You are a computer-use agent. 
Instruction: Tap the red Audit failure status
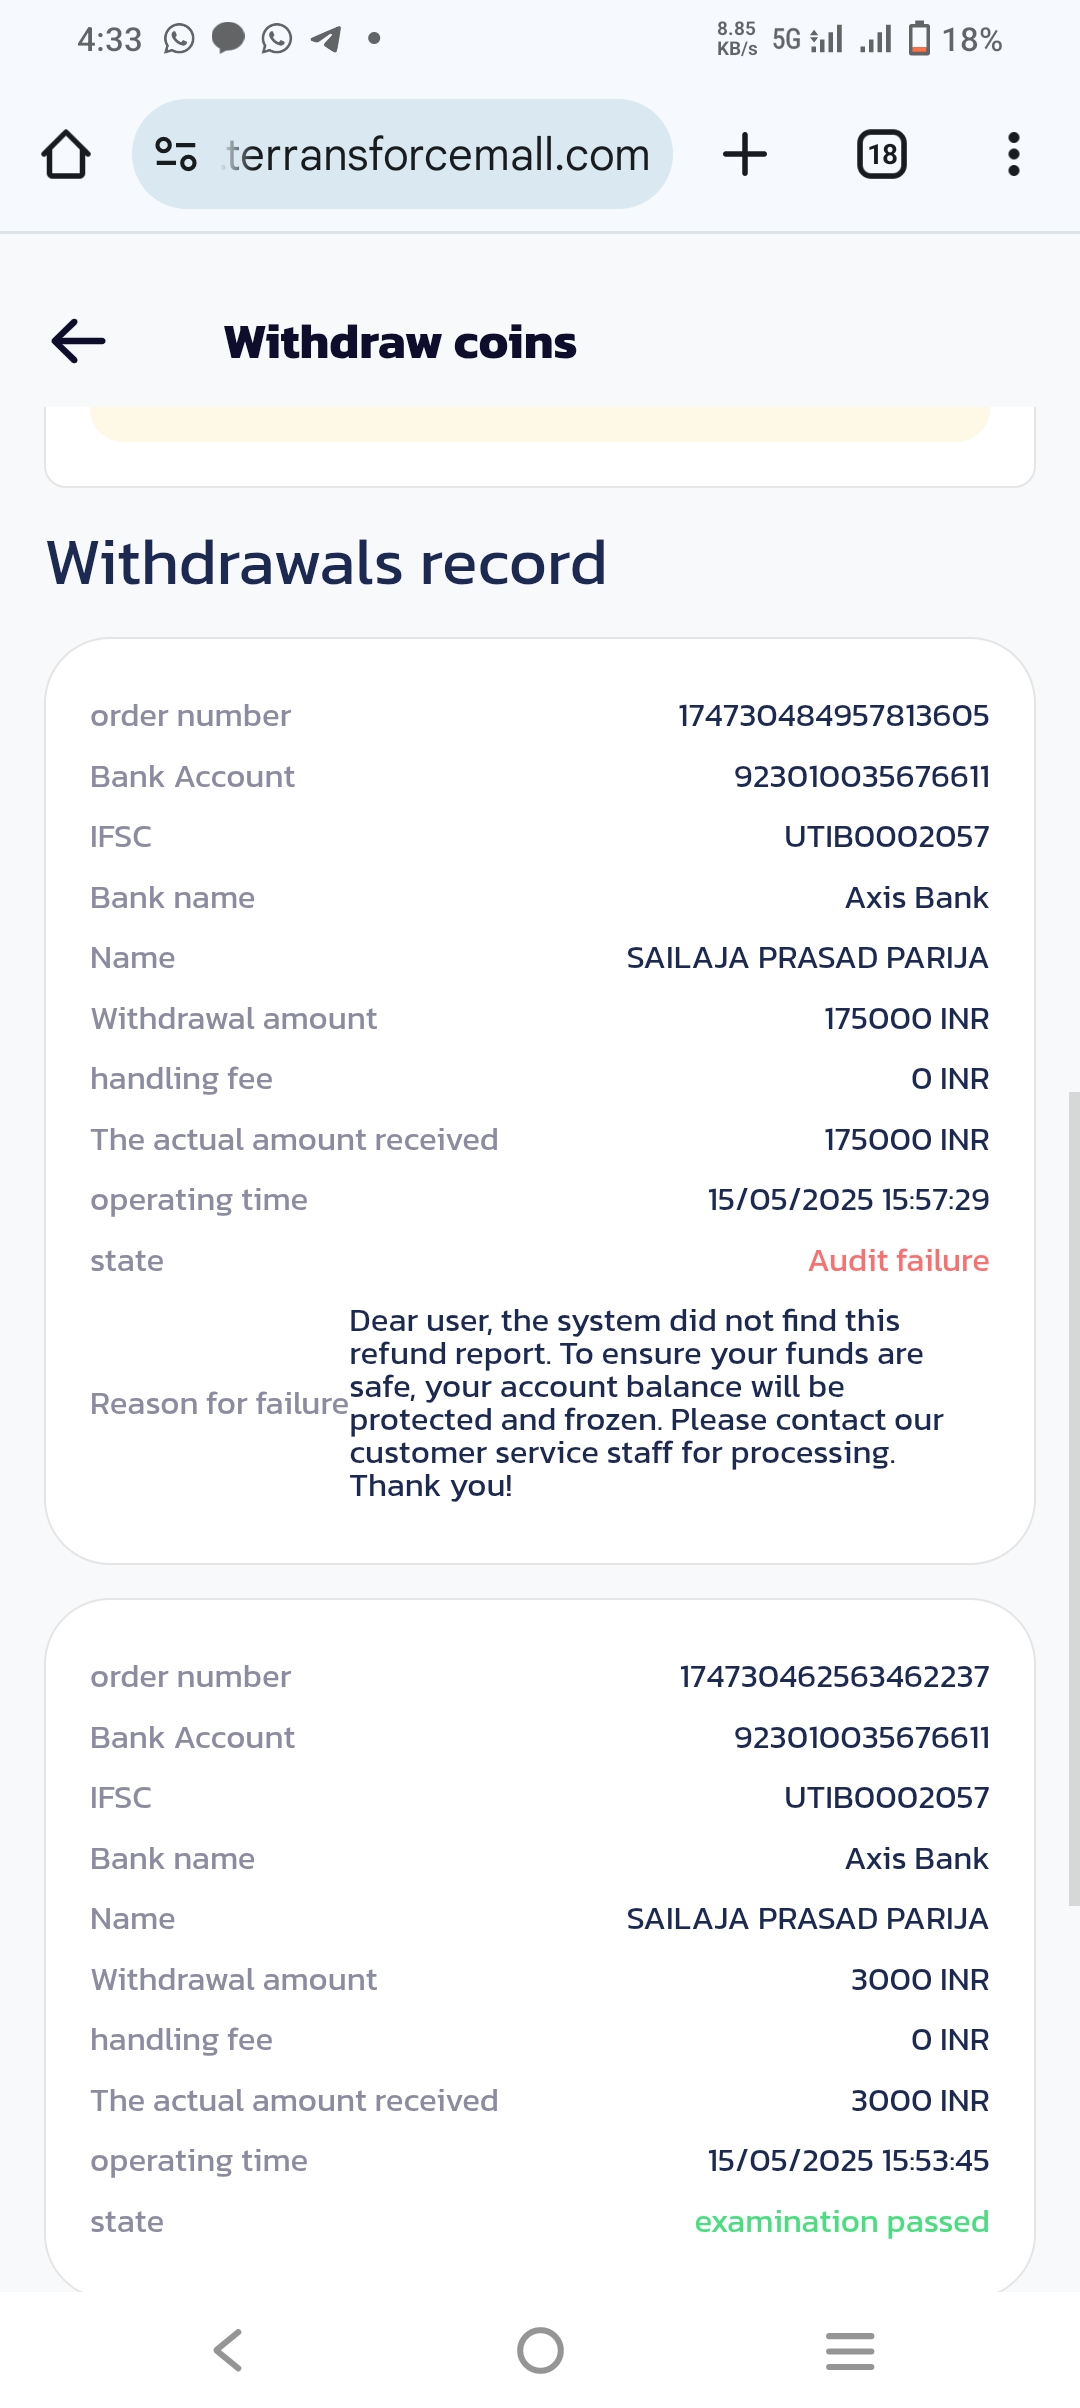(x=898, y=1261)
